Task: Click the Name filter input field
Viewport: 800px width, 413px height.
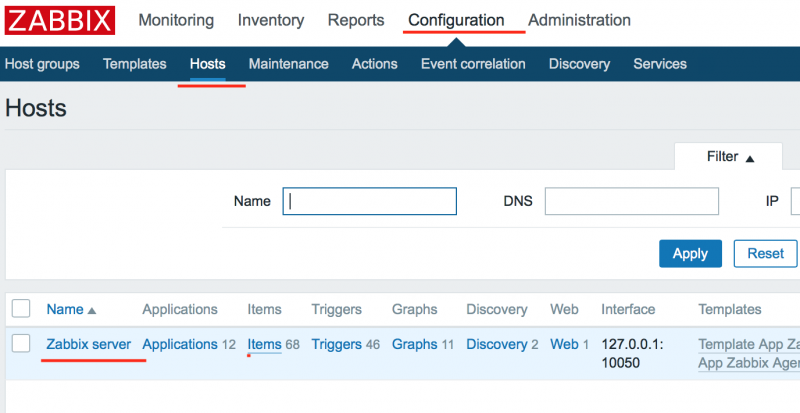Action: tap(370, 201)
